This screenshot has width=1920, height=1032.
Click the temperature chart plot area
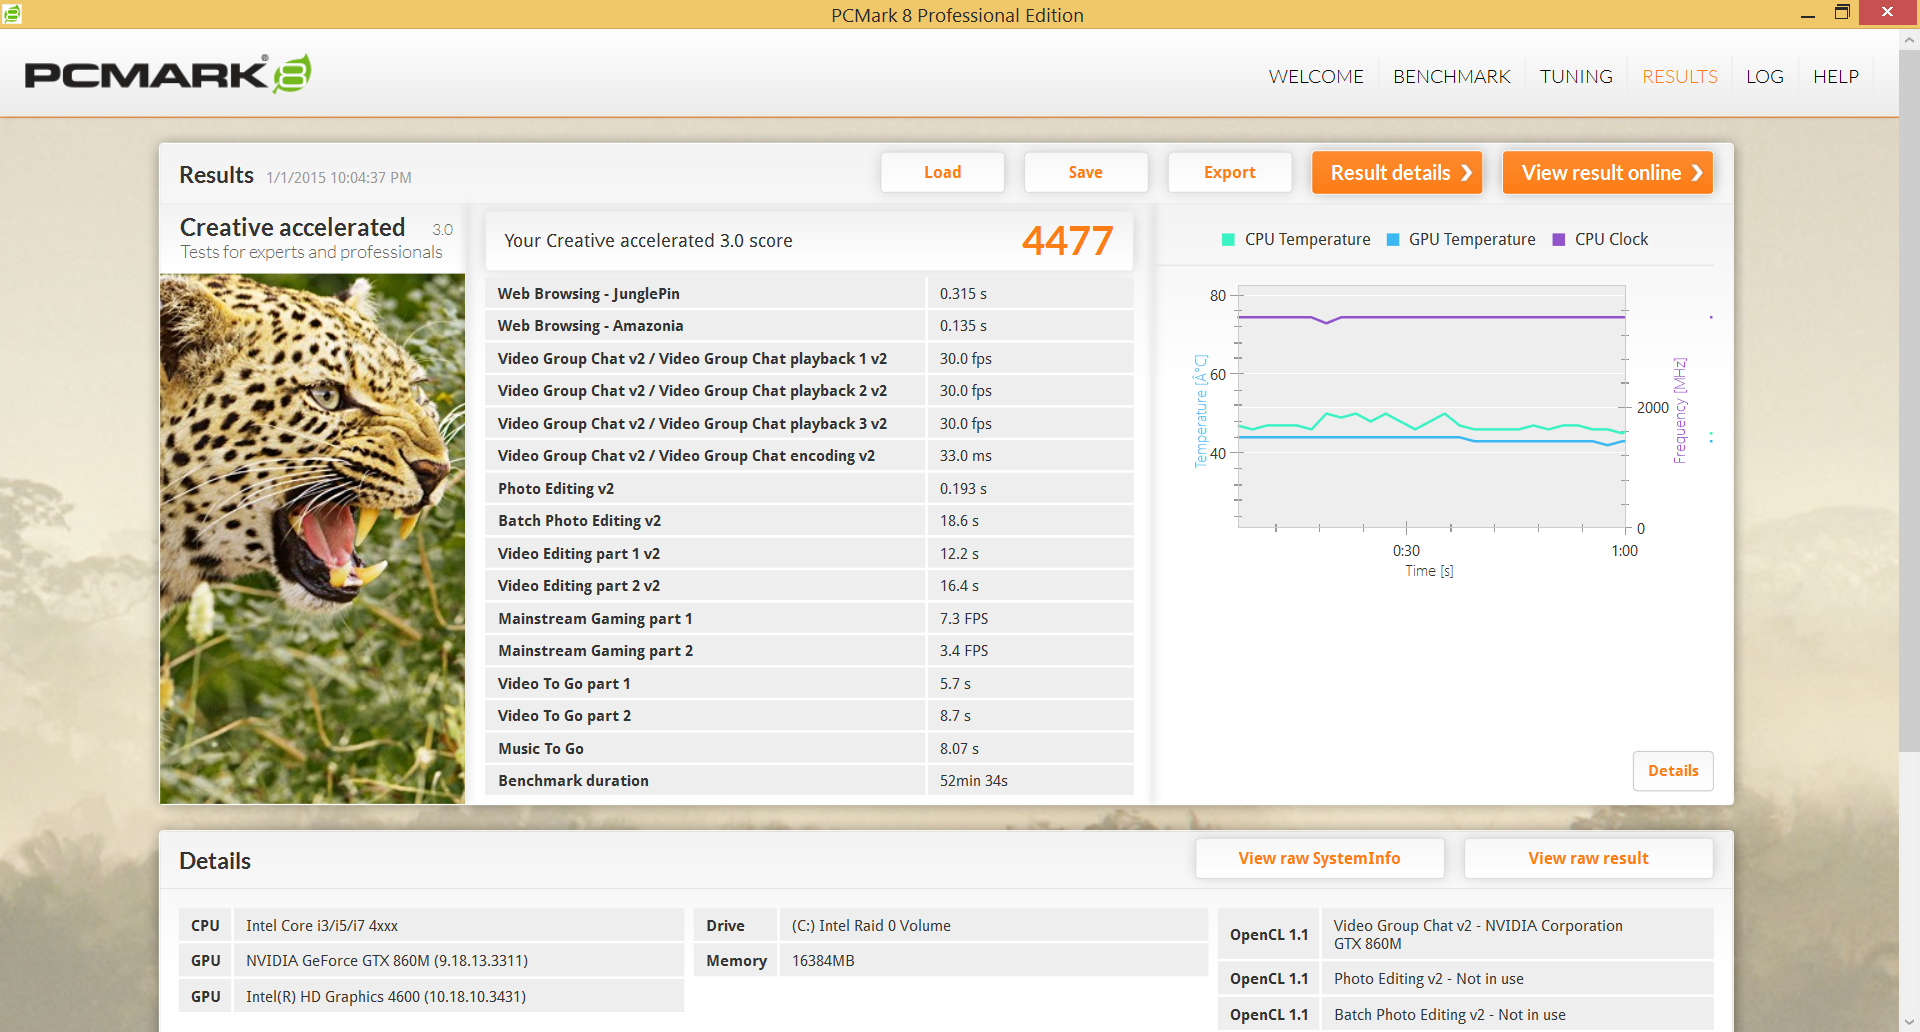tap(1432, 406)
